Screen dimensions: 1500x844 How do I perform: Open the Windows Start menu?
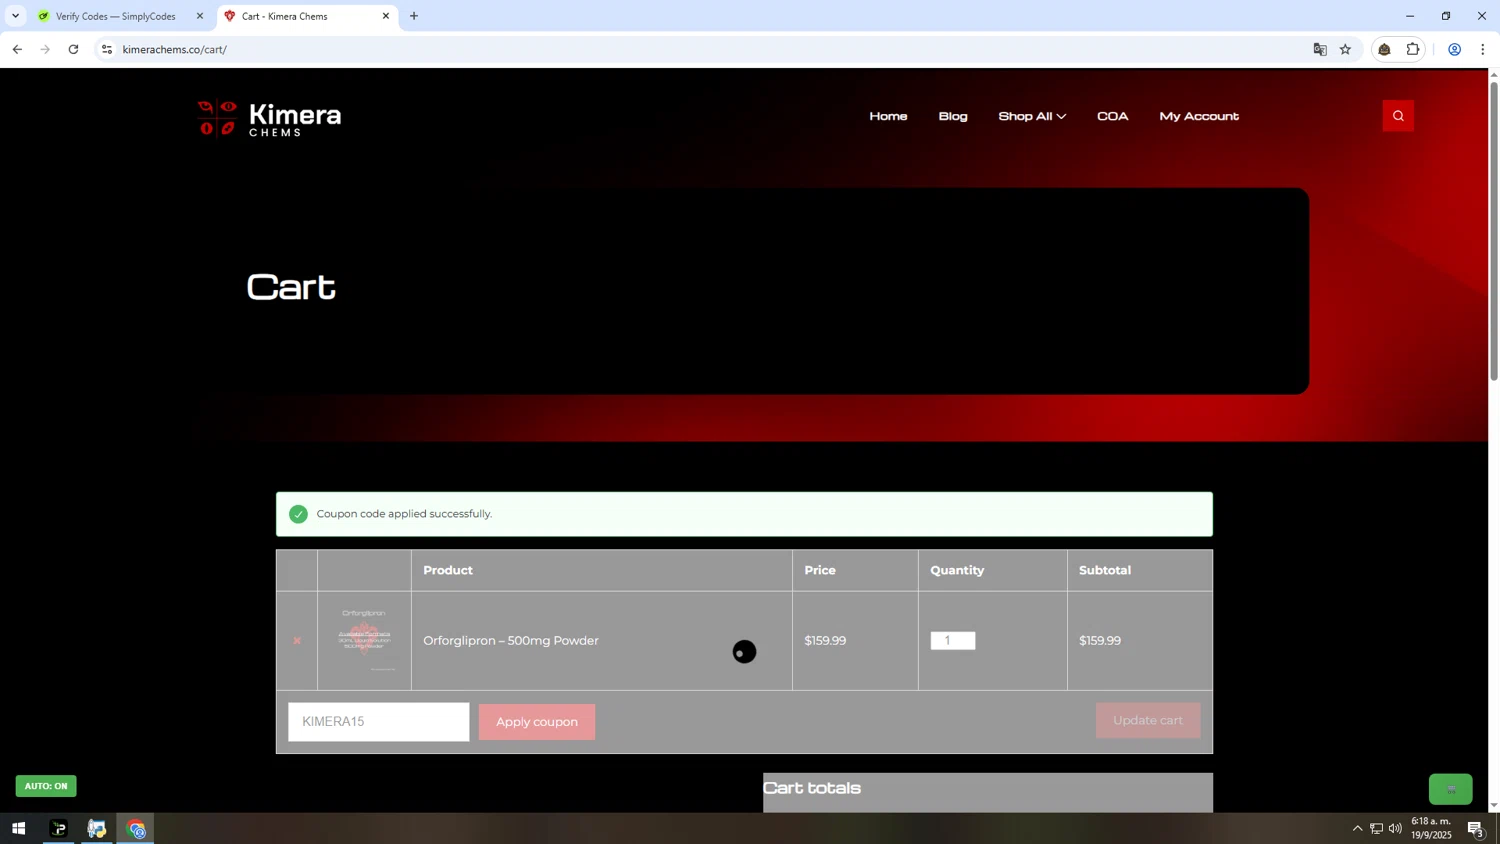point(18,828)
